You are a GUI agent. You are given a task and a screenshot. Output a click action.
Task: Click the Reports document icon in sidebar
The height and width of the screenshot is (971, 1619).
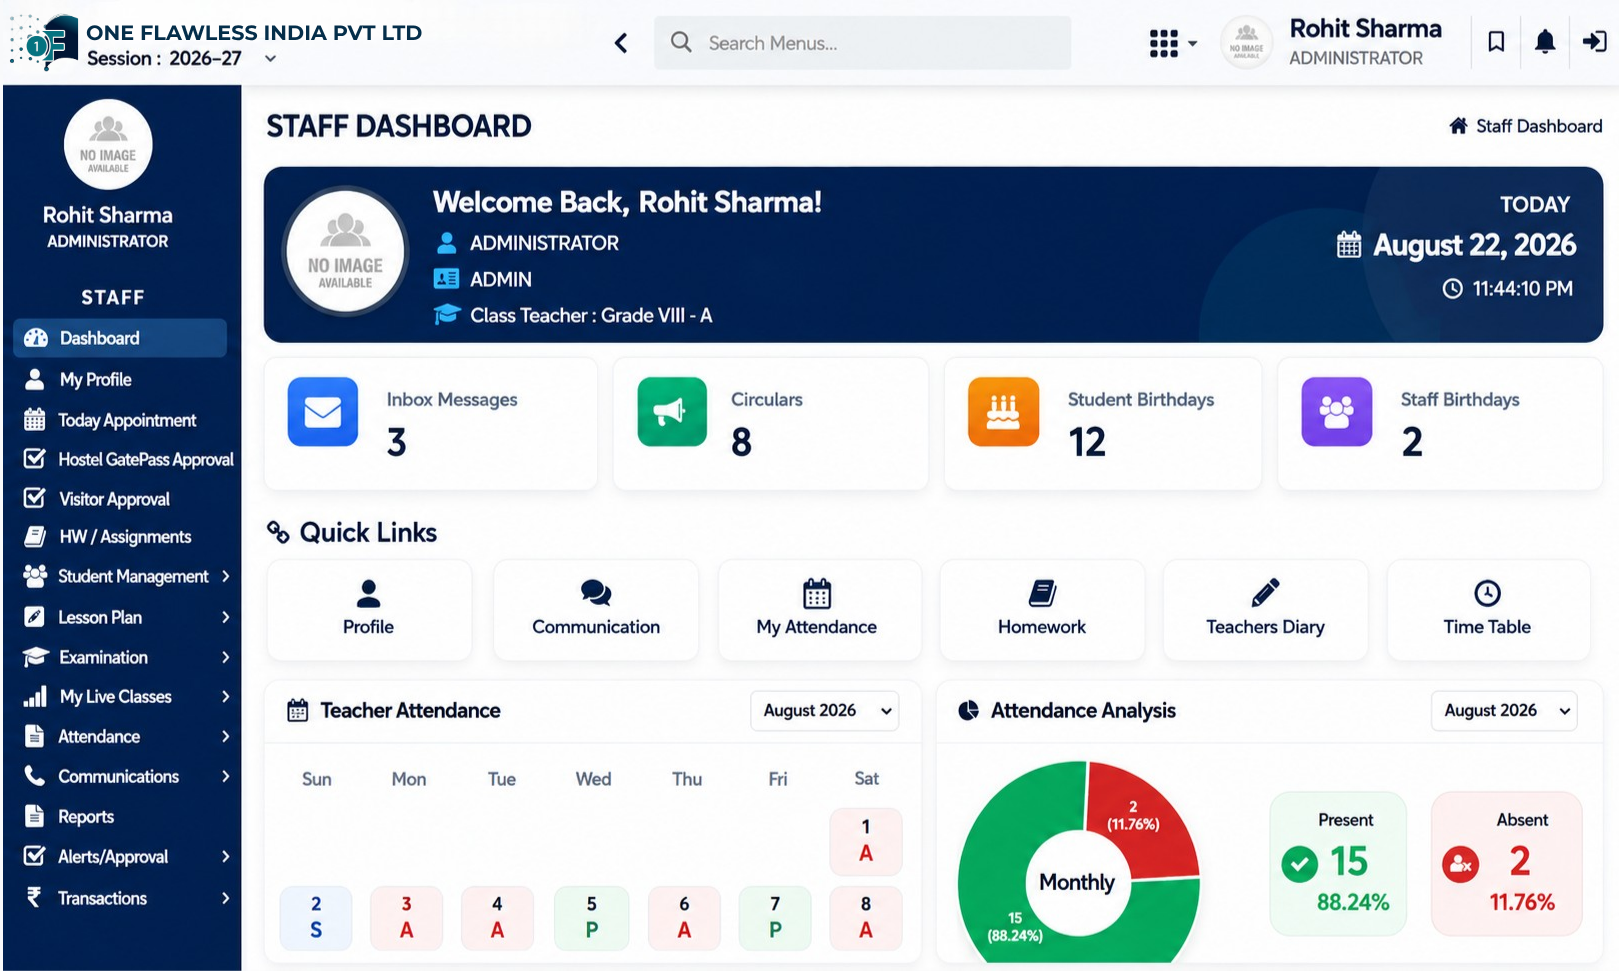[35, 816]
